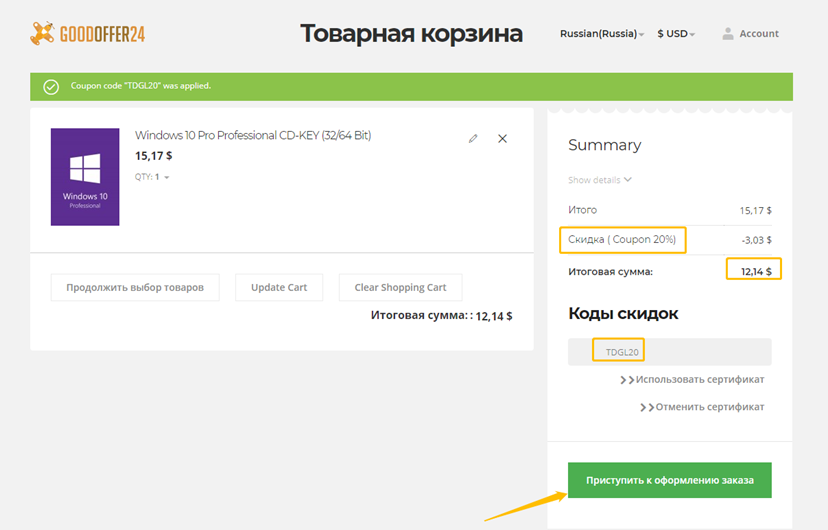Click the GoodOffer24 logo
Screen dimensions: 828x530
88,34
